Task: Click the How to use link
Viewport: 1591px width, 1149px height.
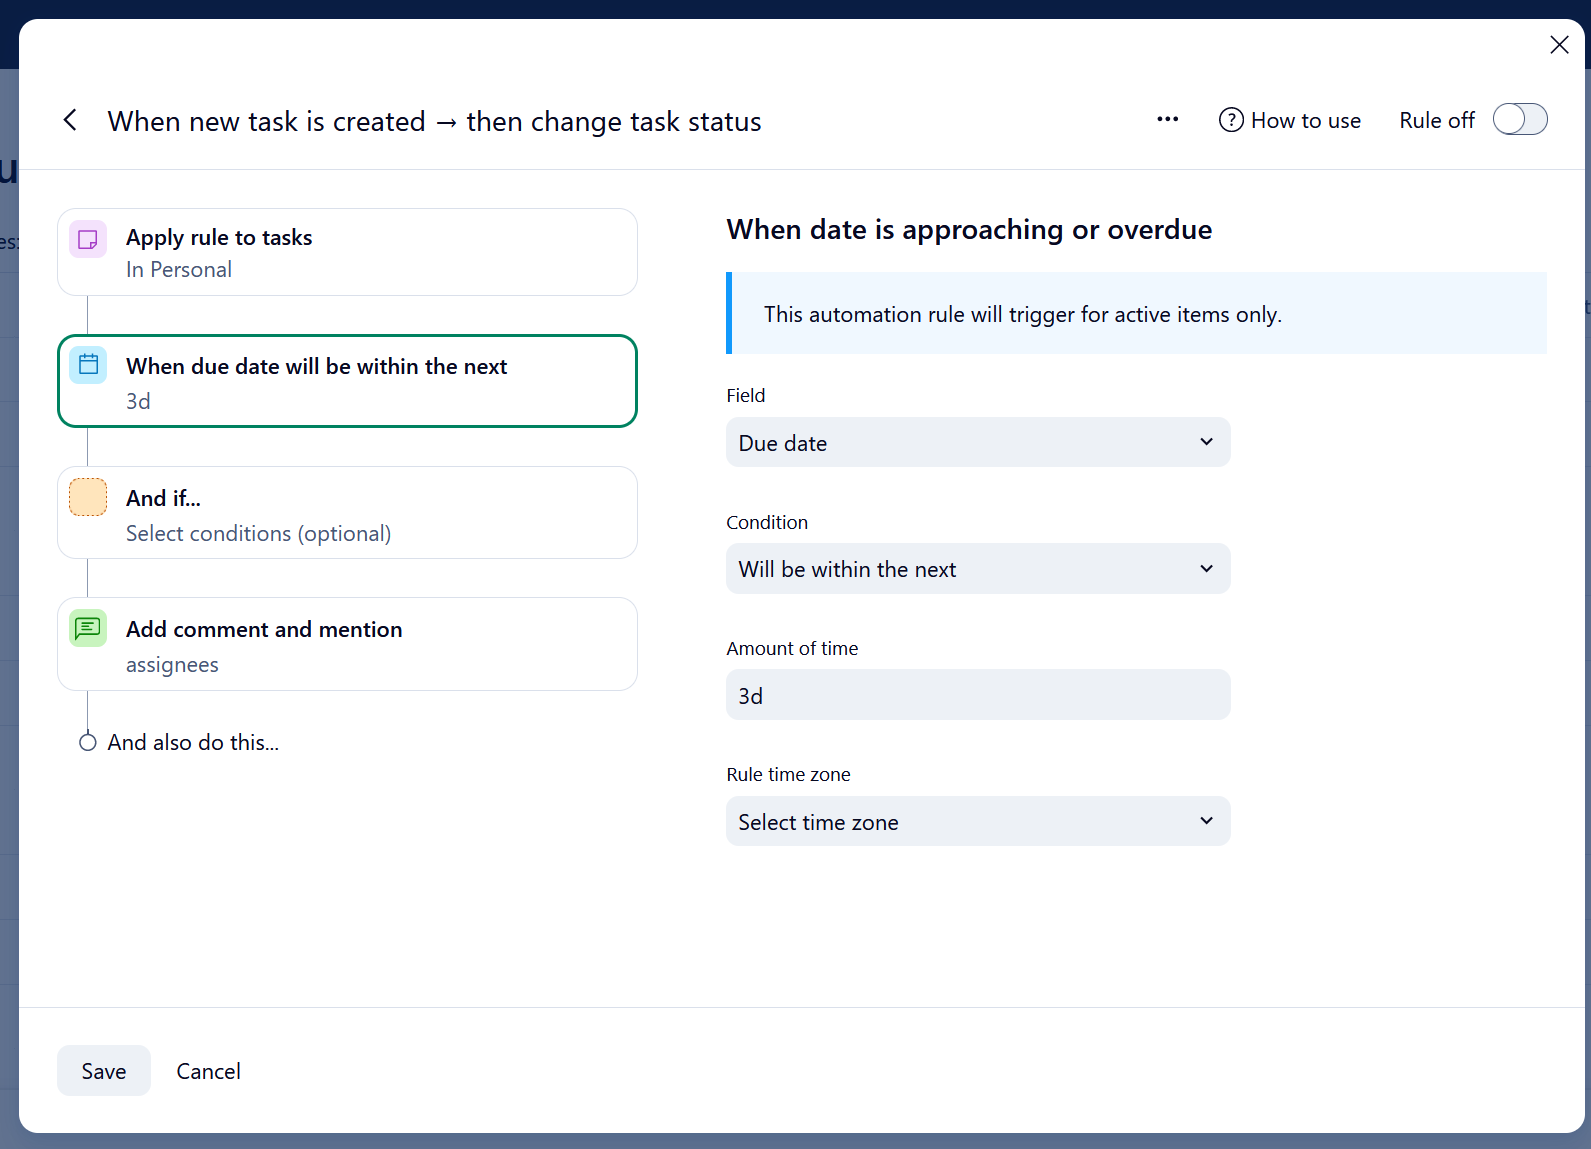Action: coord(1305,120)
